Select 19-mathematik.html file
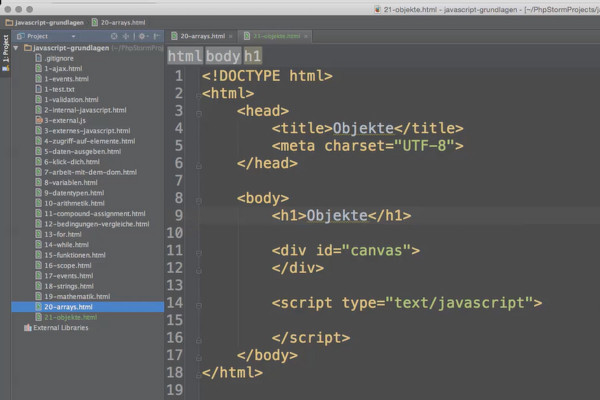Viewport: 600px width, 400px height. (77, 296)
